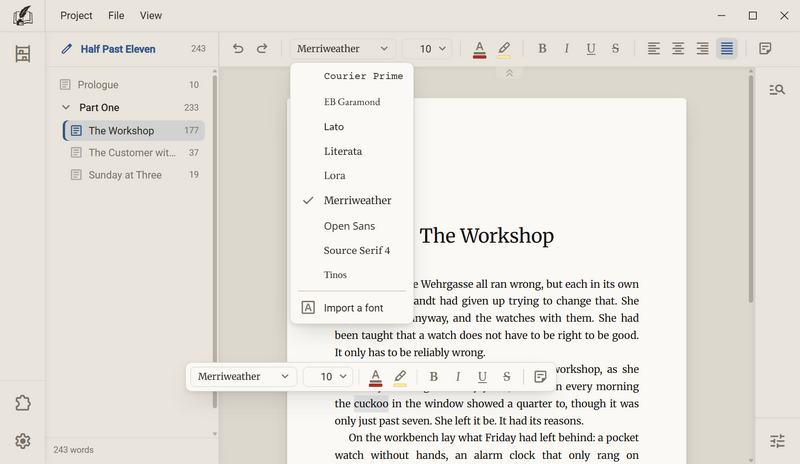Image resolution: width=800 pixels, height=464 pixels.
Task: Open the plugins puzzle-piece icon
Action: [x=22, y=403]
